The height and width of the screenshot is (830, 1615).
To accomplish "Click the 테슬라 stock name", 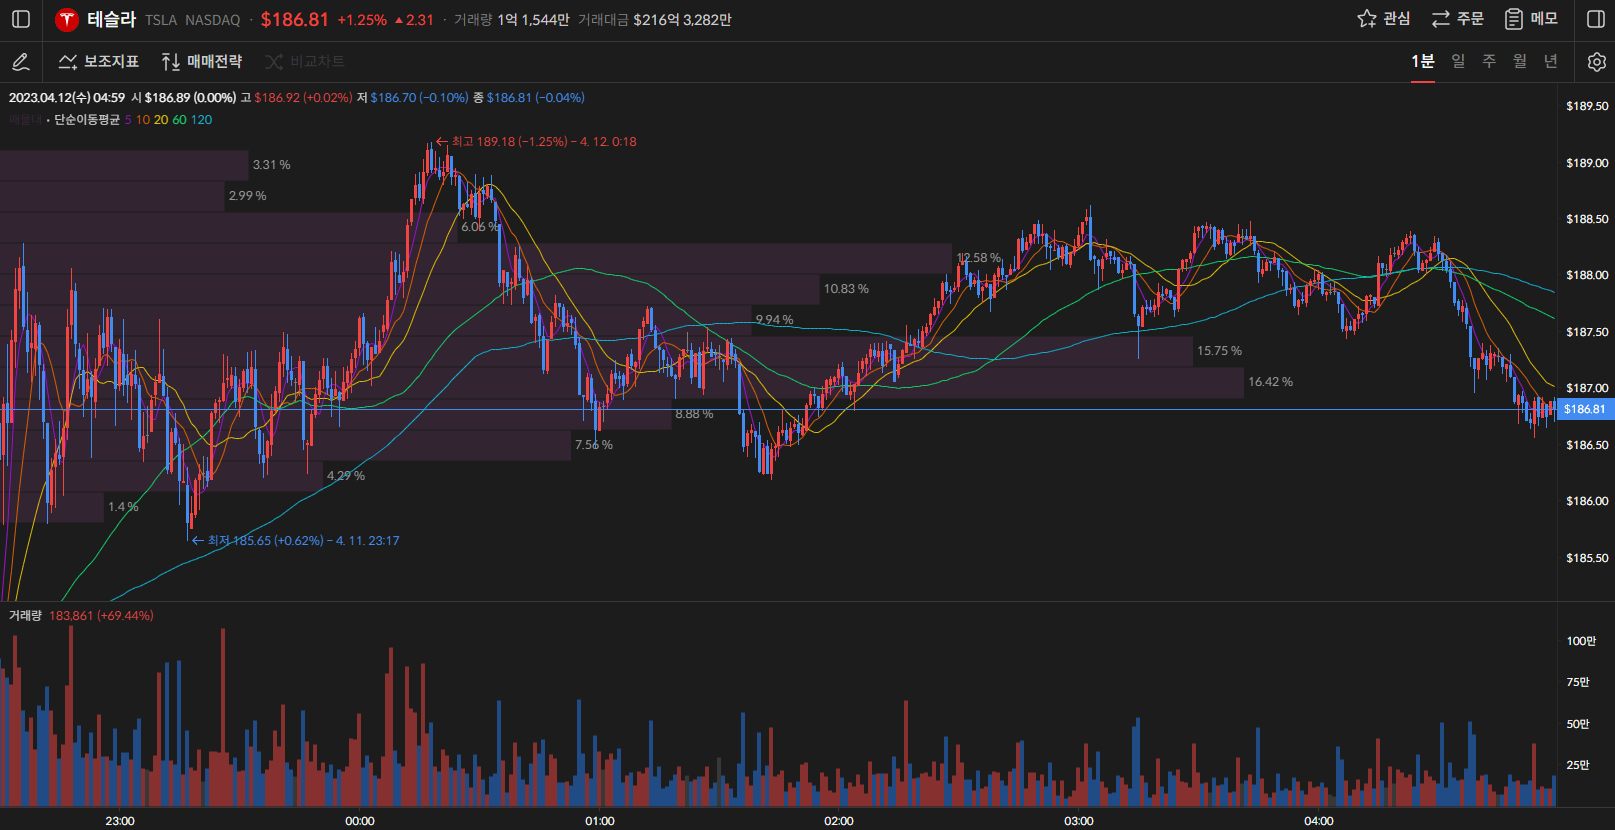I will (111, 19).
